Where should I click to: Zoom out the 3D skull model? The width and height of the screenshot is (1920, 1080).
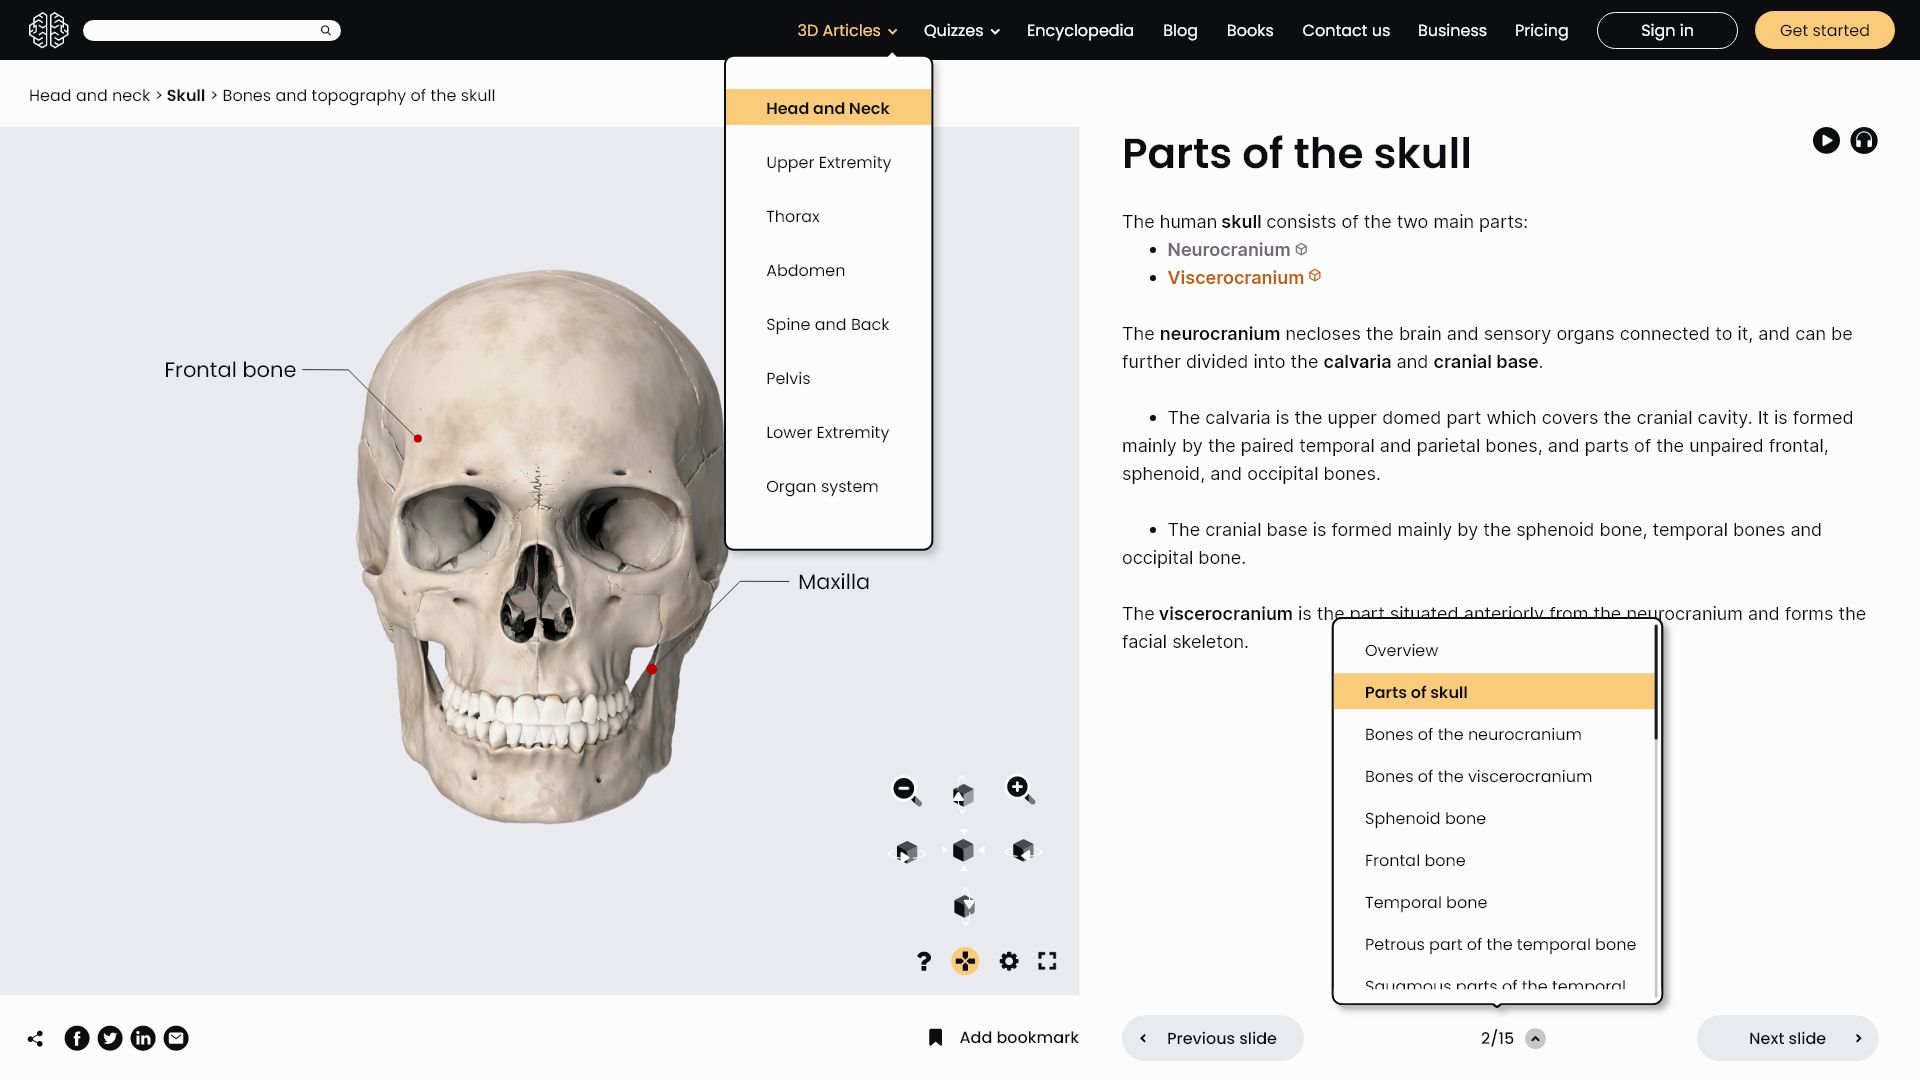pyautogui.click(x=906, y=791)
